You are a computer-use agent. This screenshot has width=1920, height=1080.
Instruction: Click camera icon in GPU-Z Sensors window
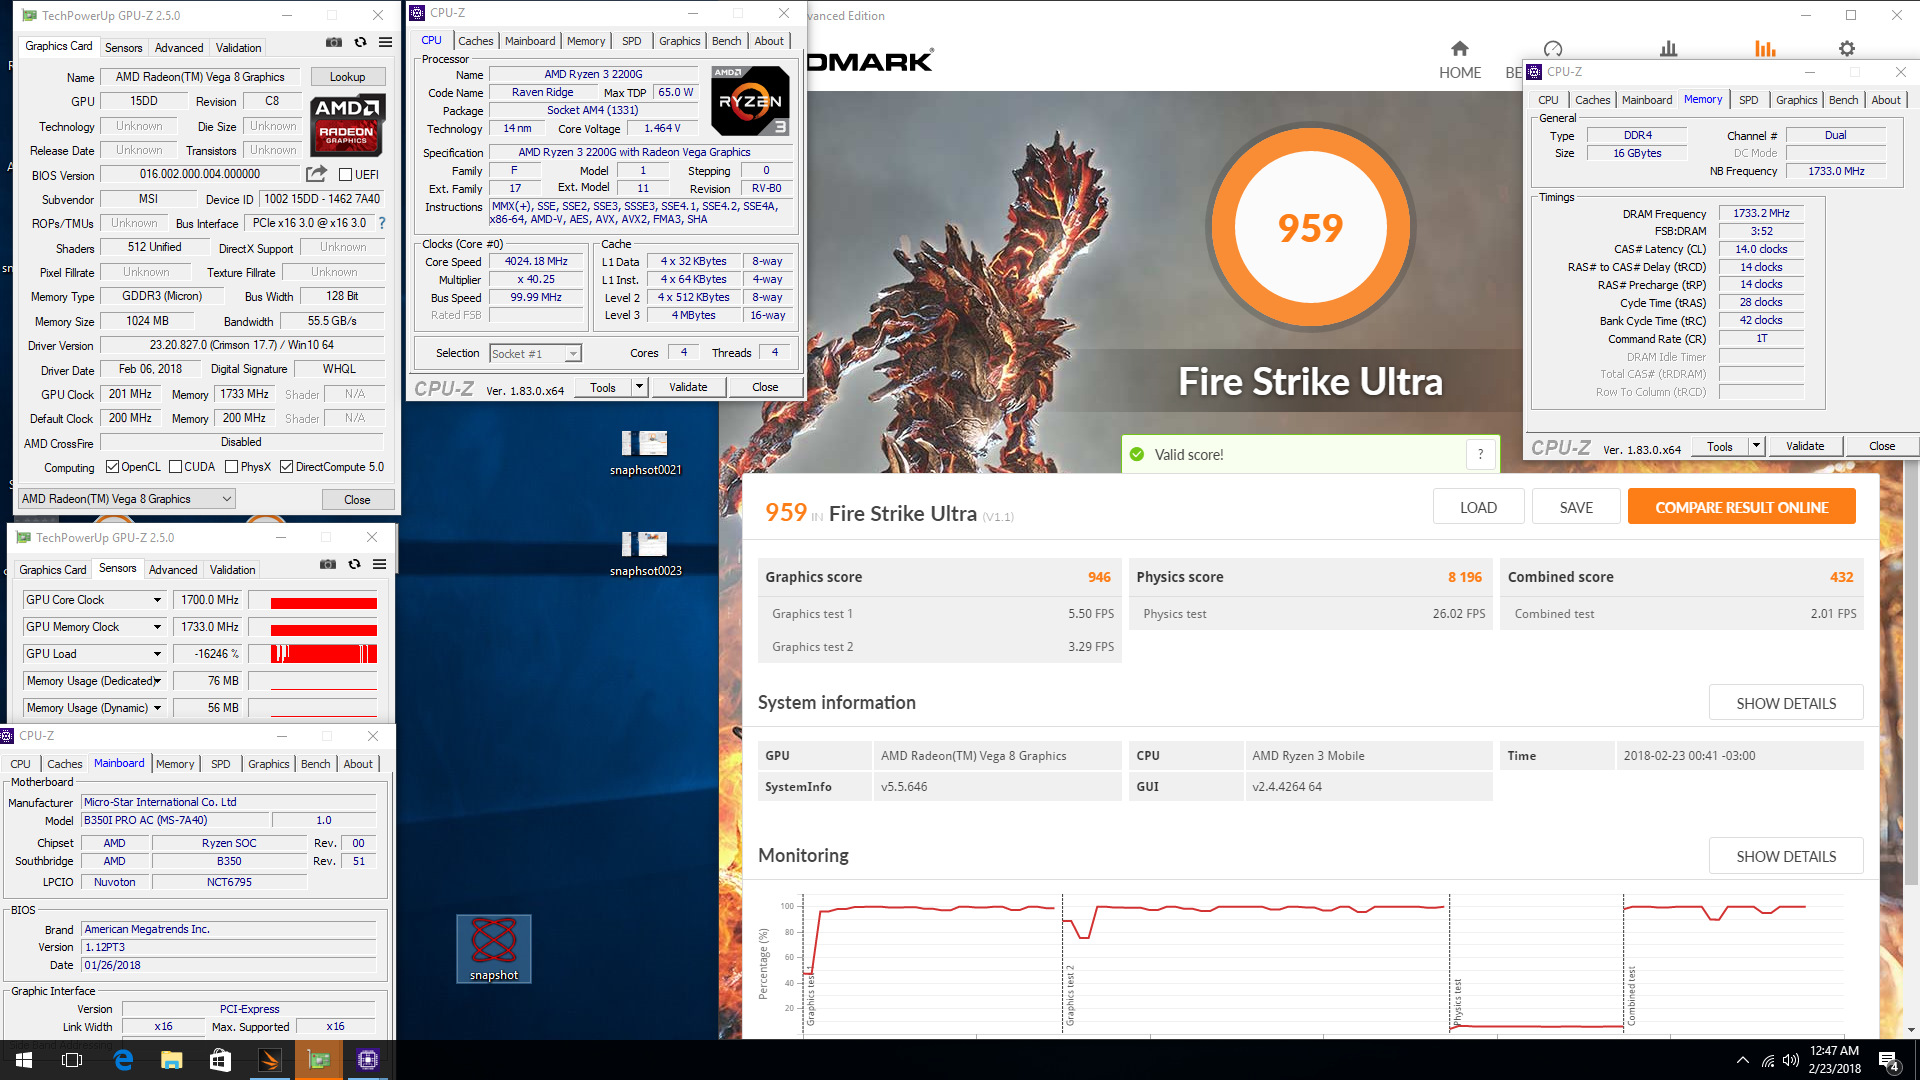tap(328, 565)
